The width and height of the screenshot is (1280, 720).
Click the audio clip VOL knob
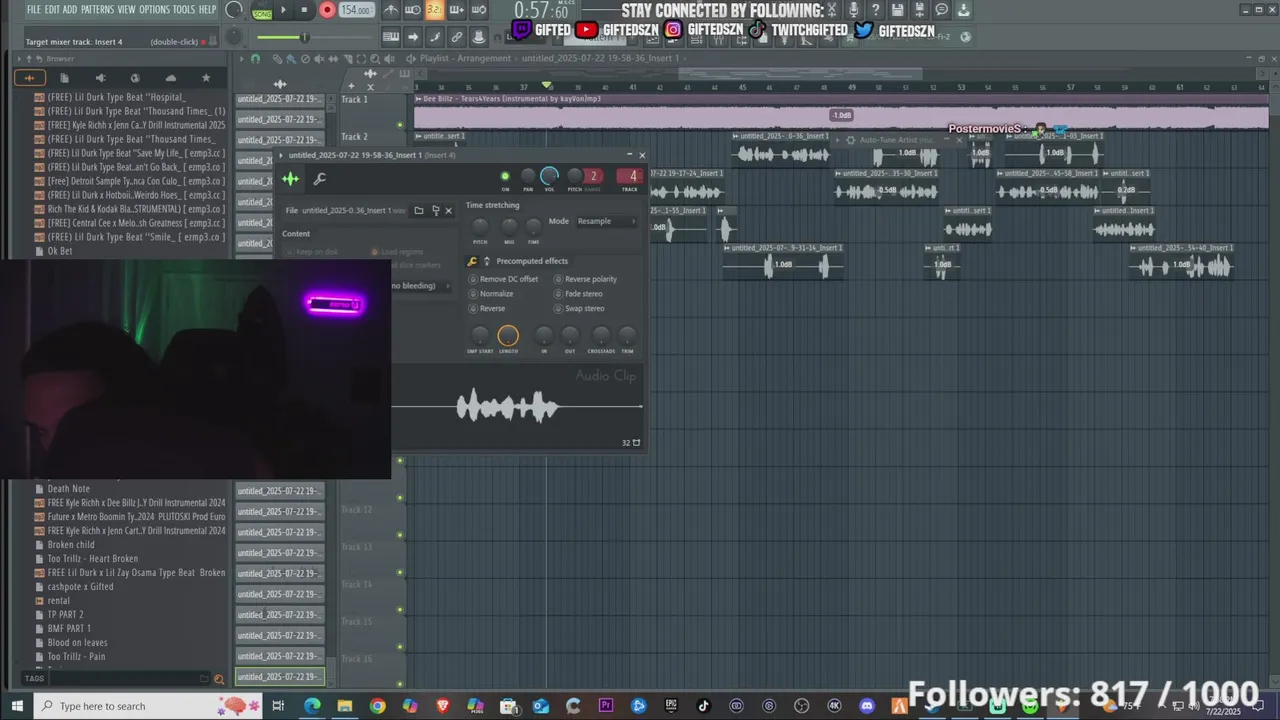point(549,176)
